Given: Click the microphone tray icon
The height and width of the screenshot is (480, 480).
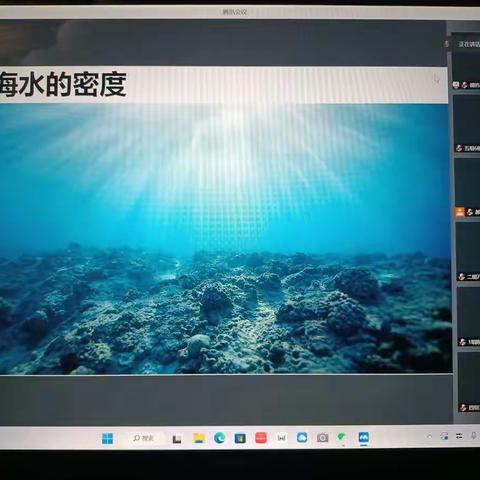Looking at the screenshot, I should click(x=474, y=436).
